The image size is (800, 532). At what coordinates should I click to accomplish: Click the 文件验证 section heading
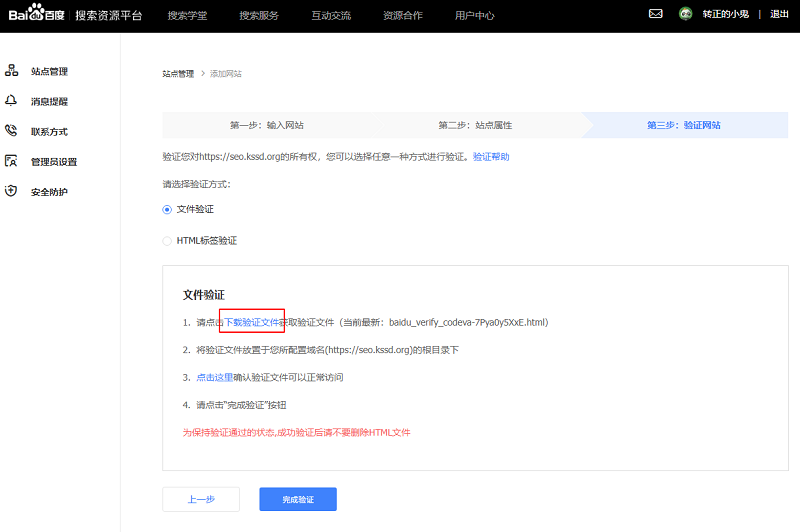pos(204,295)
